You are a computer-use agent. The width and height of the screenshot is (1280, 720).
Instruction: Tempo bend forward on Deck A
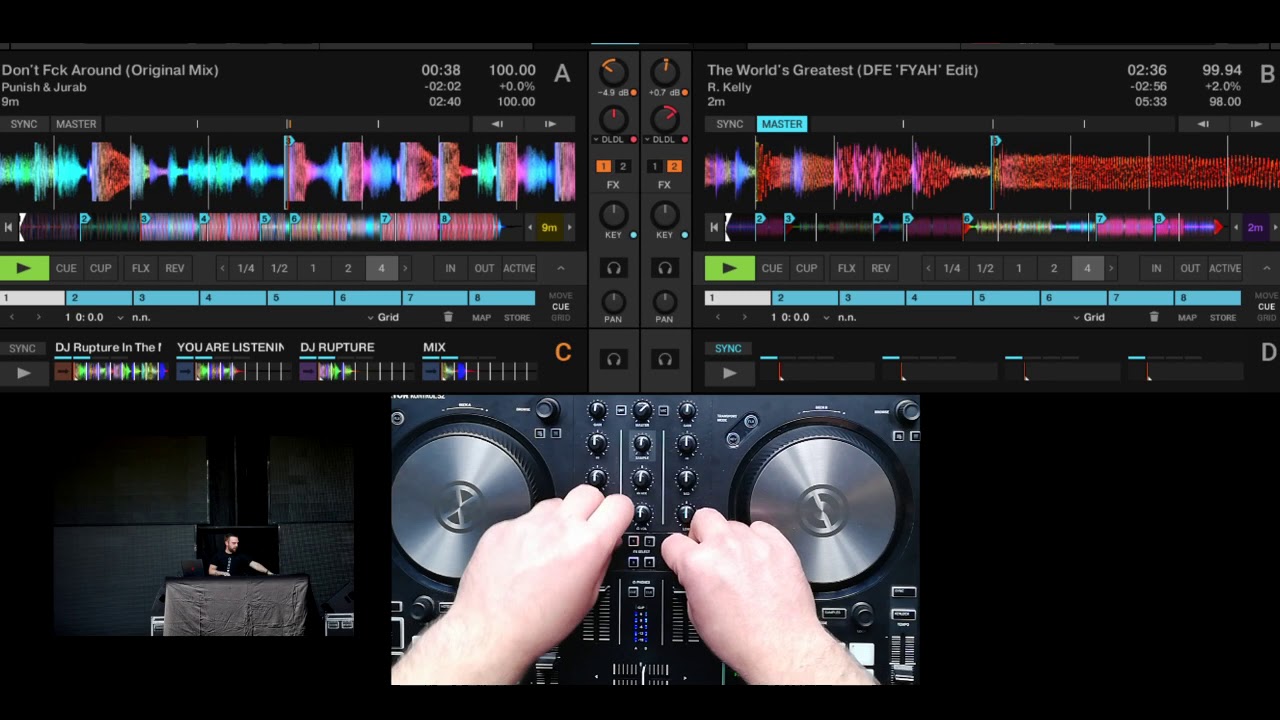(550, 124)
